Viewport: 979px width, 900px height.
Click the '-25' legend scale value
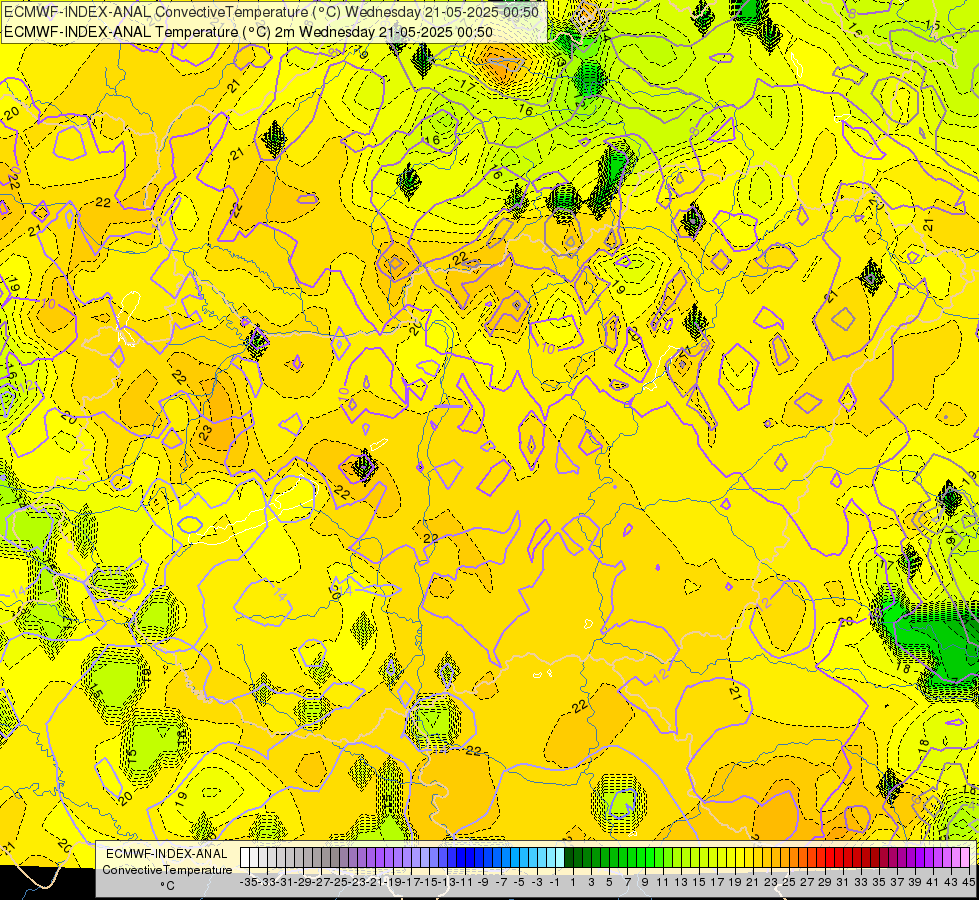click(x=340, y=883)
